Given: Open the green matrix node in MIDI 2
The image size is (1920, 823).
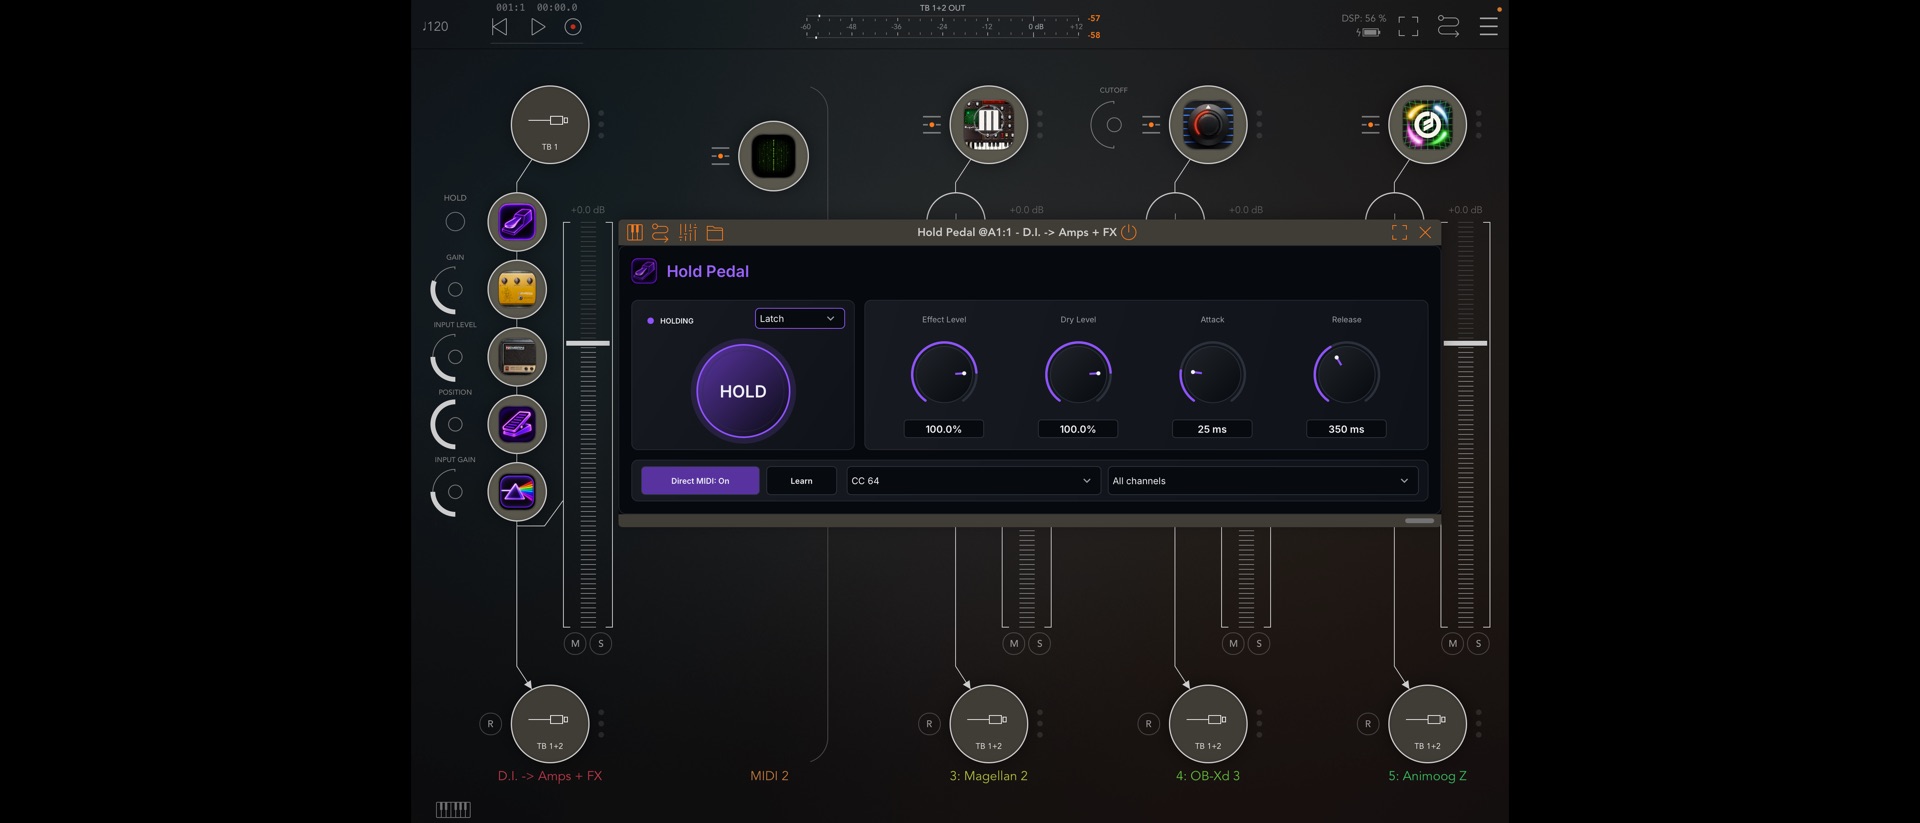Looking at the screenshot, I should [x=773, y=156].
